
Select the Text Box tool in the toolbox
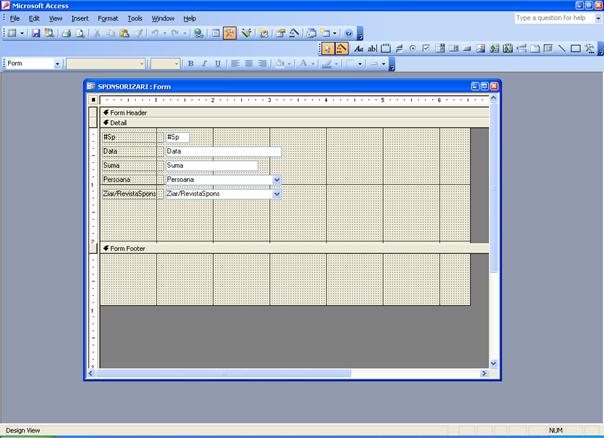coord(373,48)
